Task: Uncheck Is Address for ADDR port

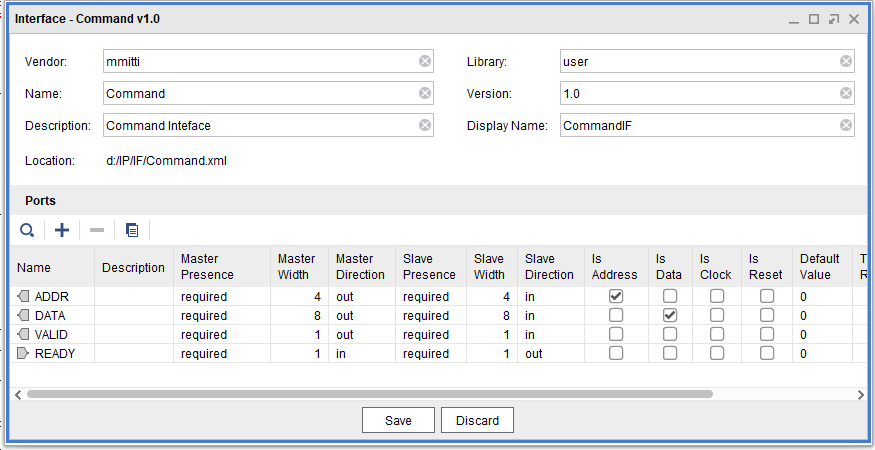Action: coord(616,296)
